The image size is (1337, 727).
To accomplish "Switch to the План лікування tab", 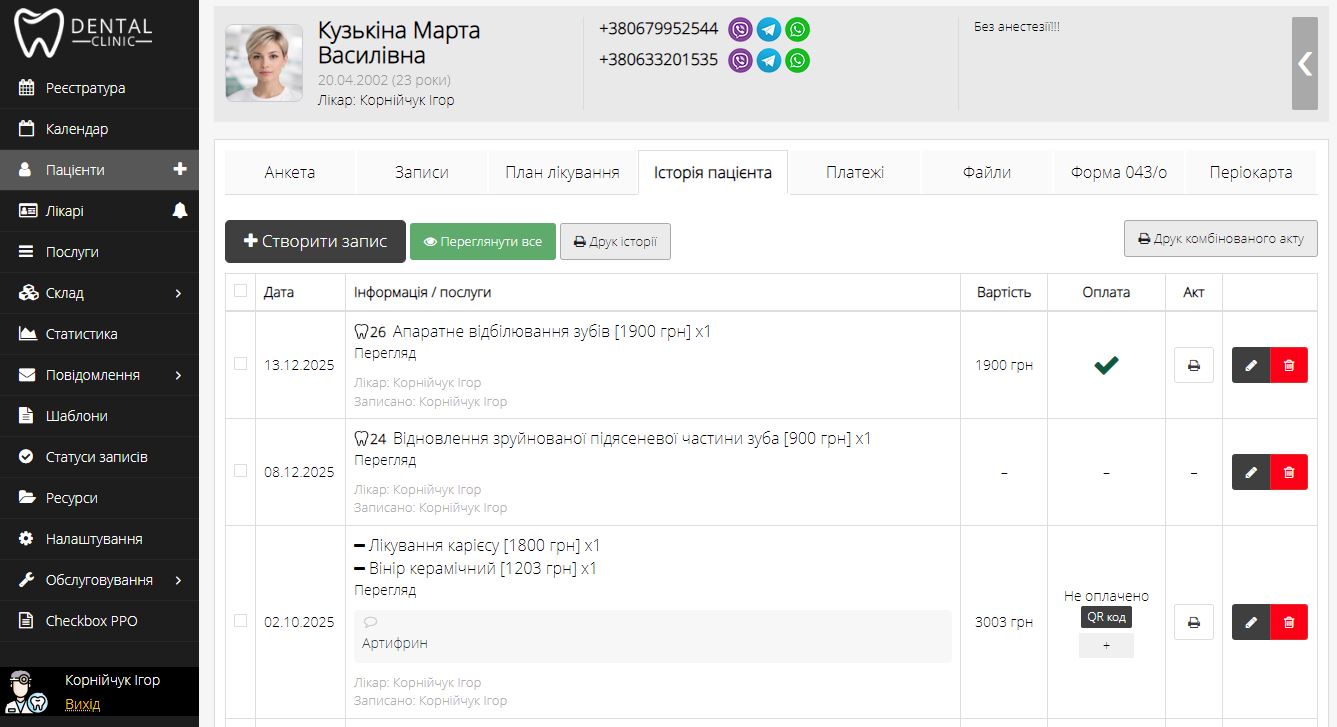I will [562, 172].
